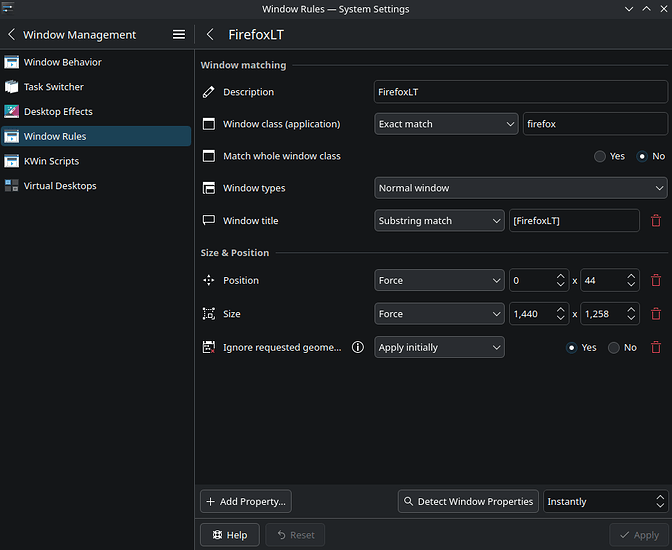
Task: Select Window Rules in sidebar
Action: 96,136
